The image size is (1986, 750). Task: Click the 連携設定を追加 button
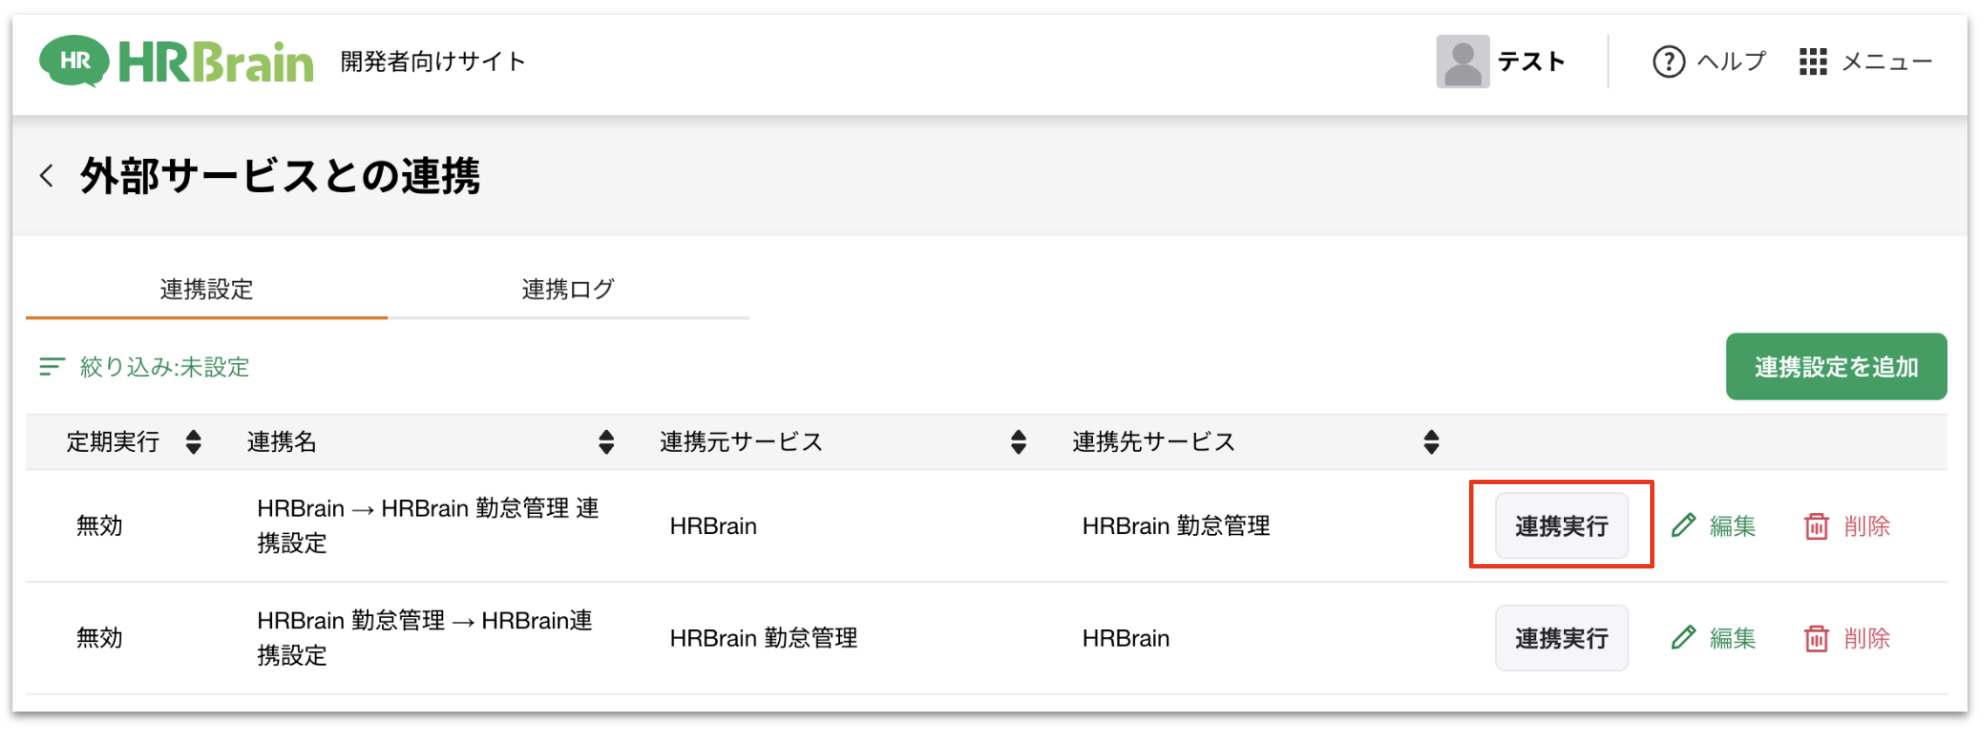pos(1835,367)
